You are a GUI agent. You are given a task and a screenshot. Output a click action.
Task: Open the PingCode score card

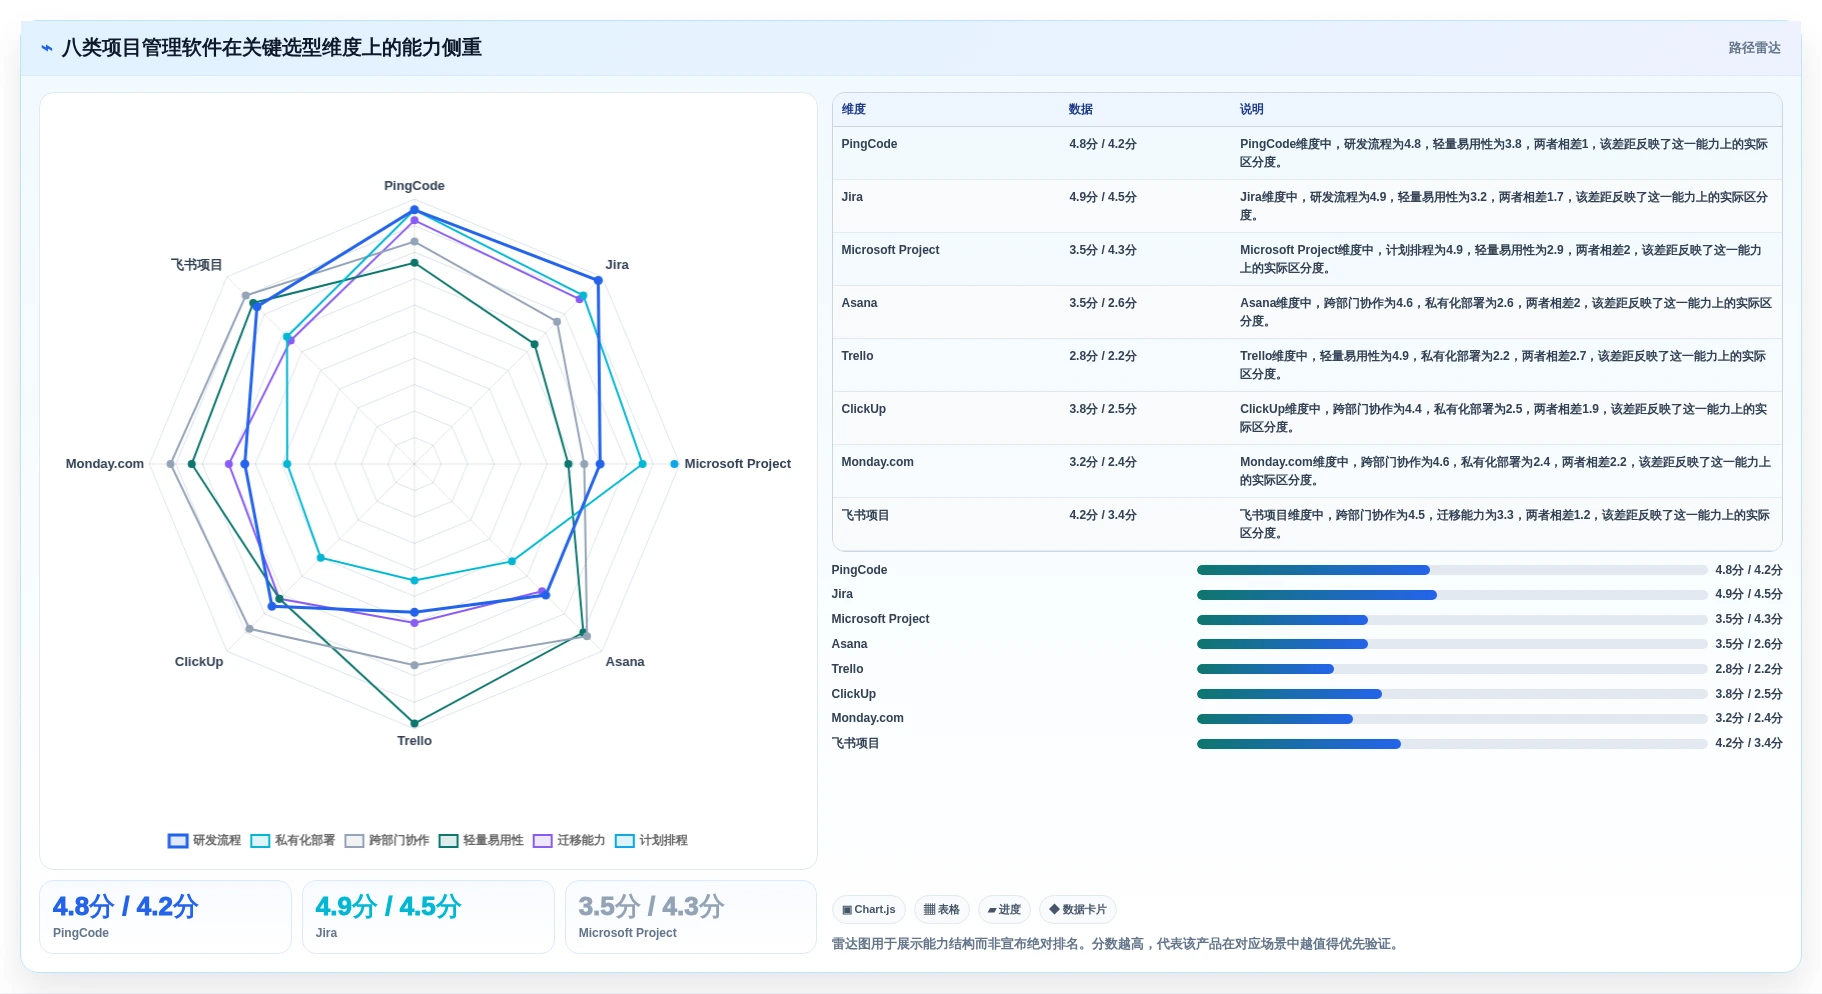pyautogui.click(x=165, y=917)
